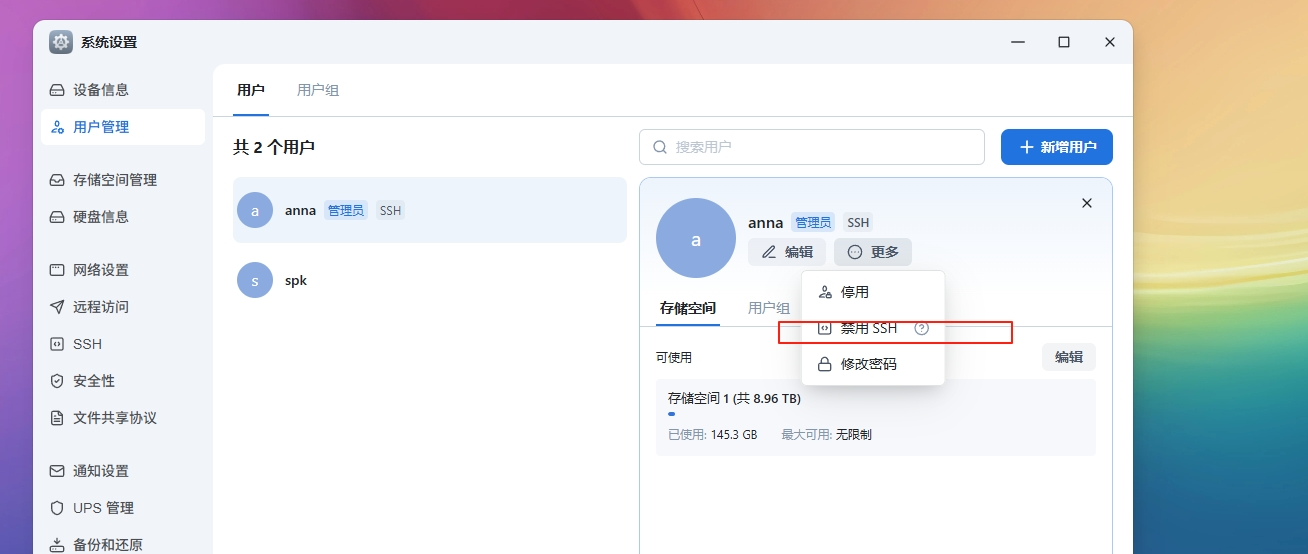Click the "最大可用: 无限制" text
Screen dimensions: 1308x554
coord(826,435)
